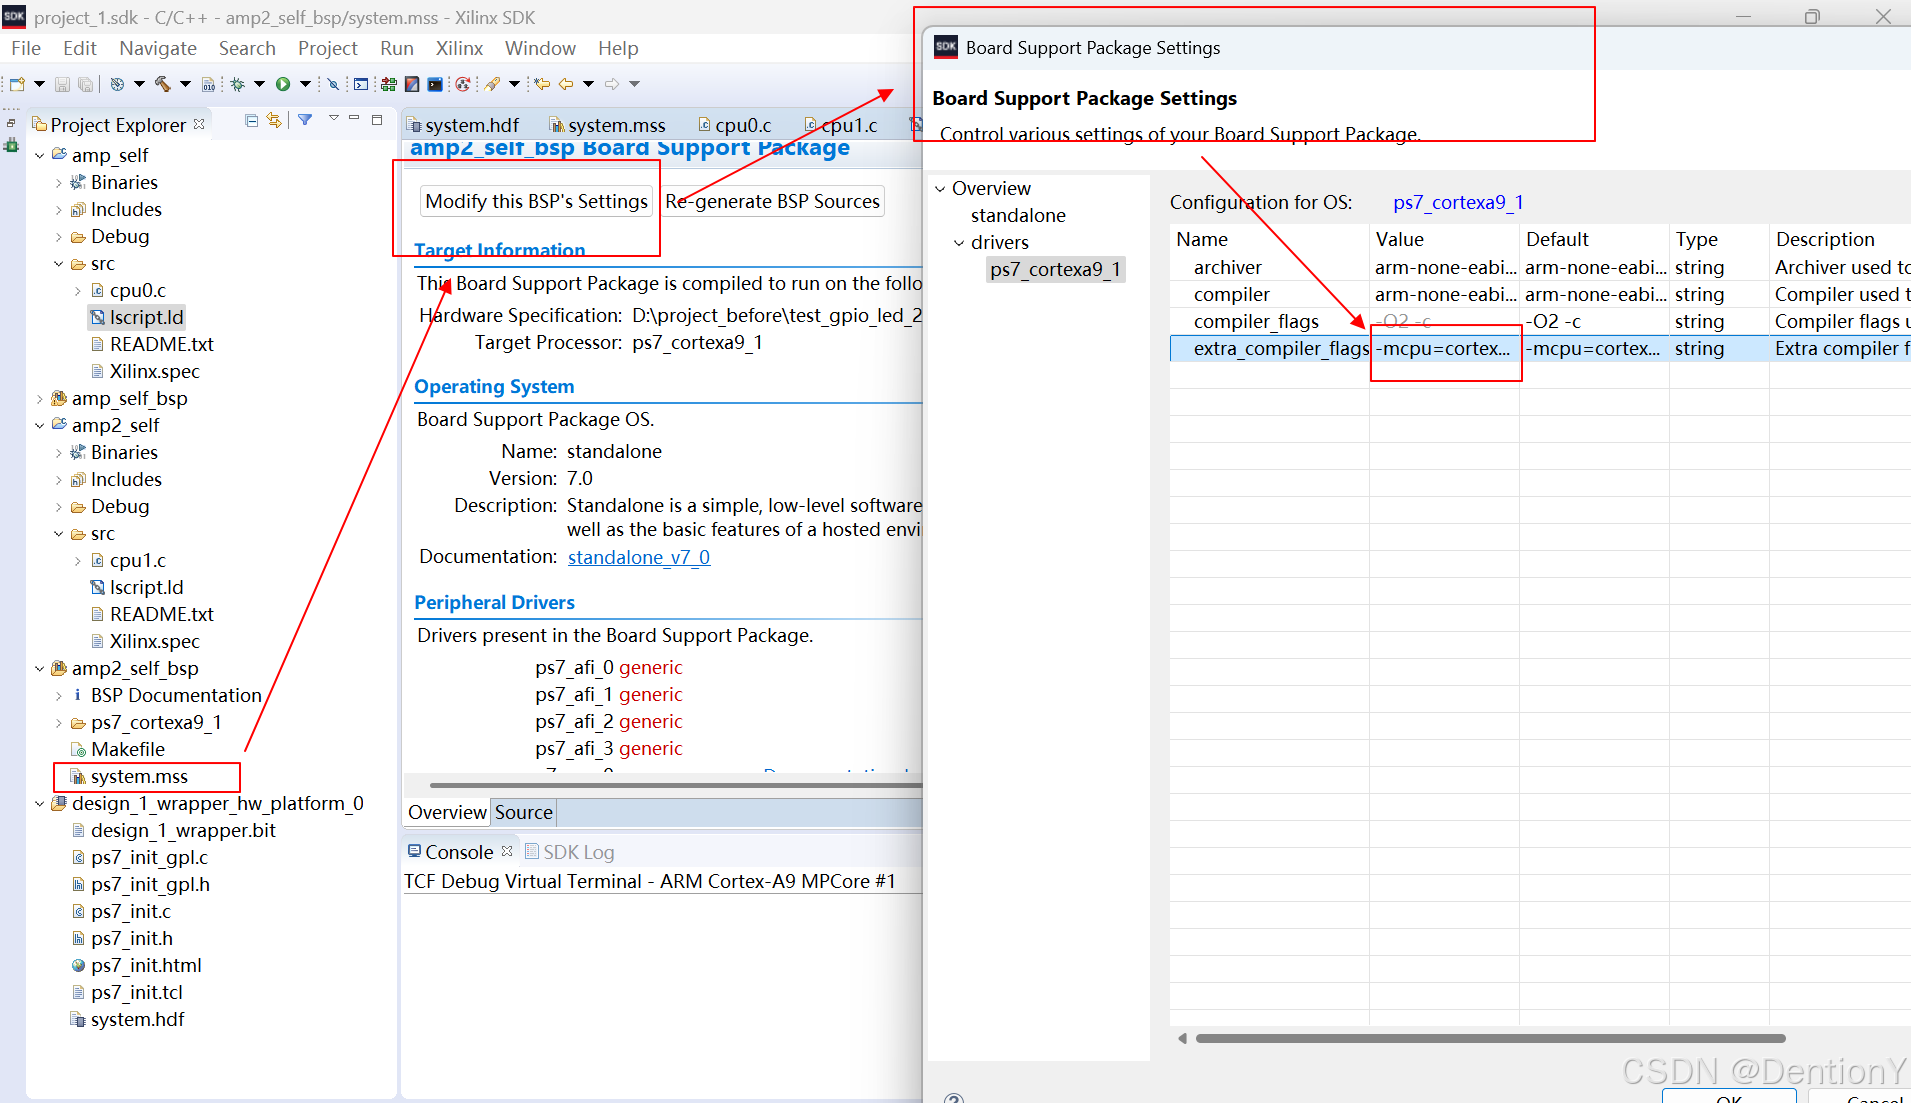Click the Last Edit Location arrow icon
The image size is (1911, 1103).
[542, 84]
